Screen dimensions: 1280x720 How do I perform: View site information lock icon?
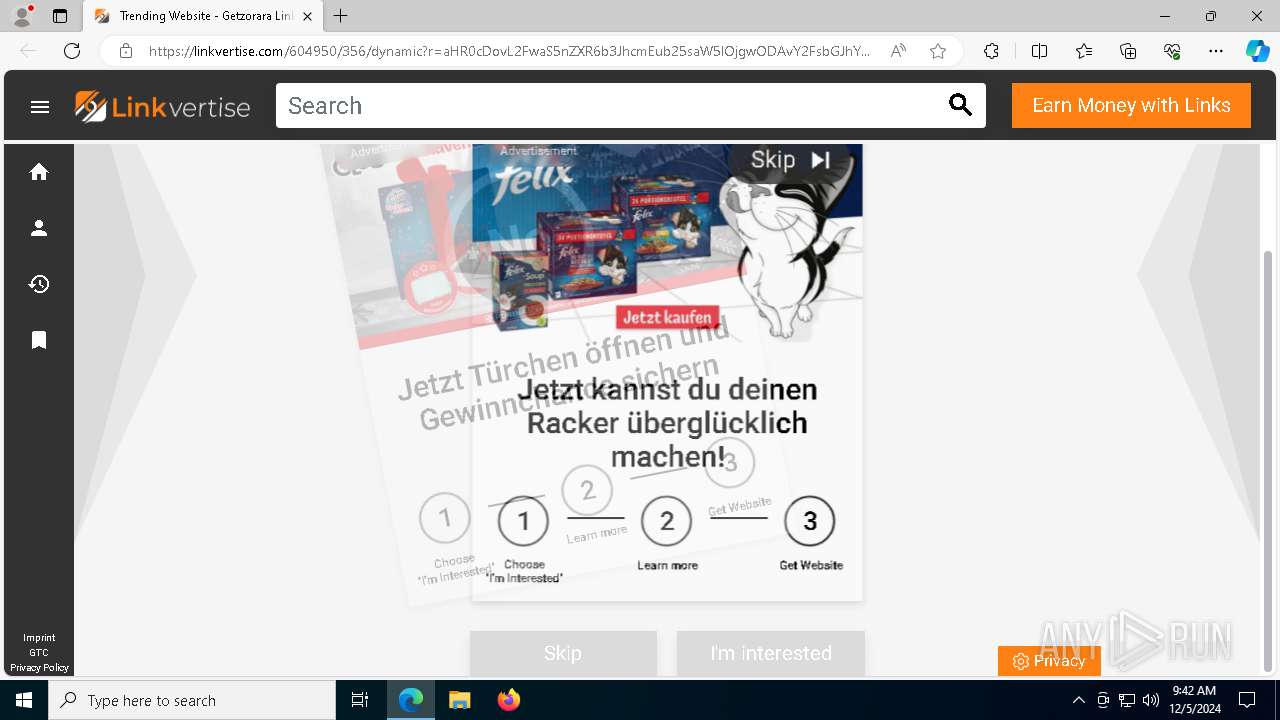pyautogui.click(x=126, y=51)
